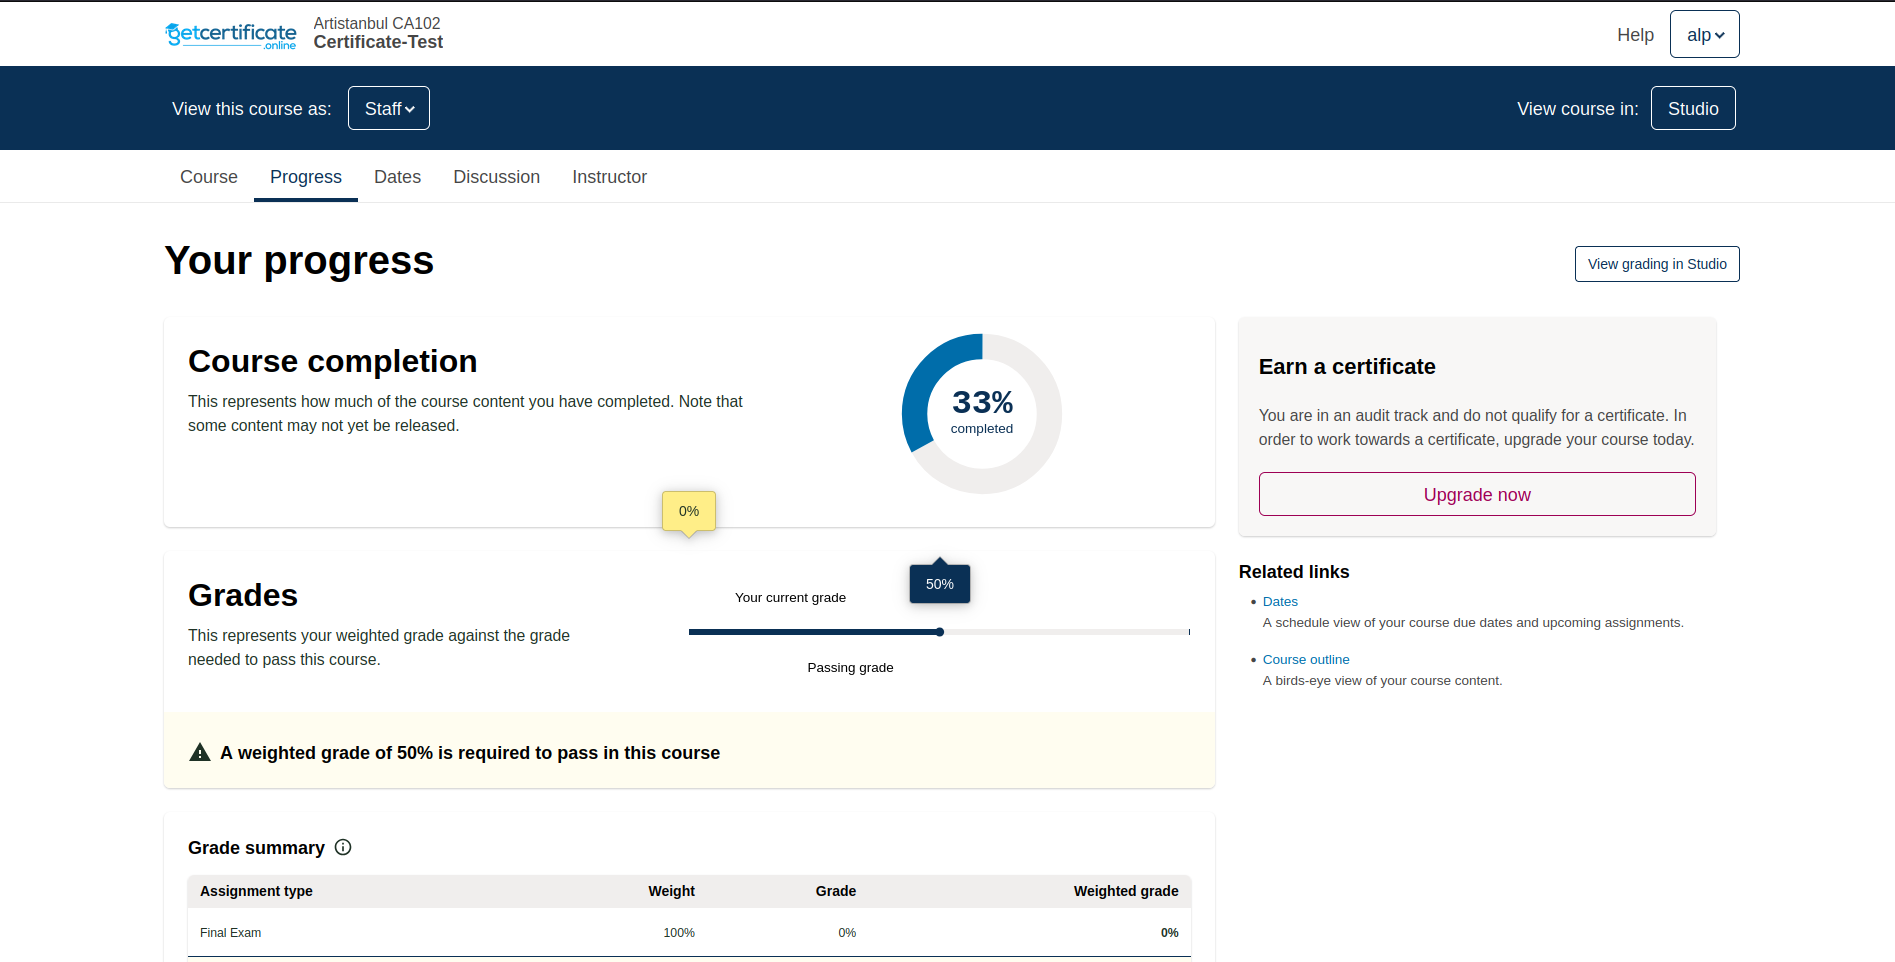Viewport: 1895px width, 962px height.
Task: Open the Help link
Action: click(x=1635, y=34)
